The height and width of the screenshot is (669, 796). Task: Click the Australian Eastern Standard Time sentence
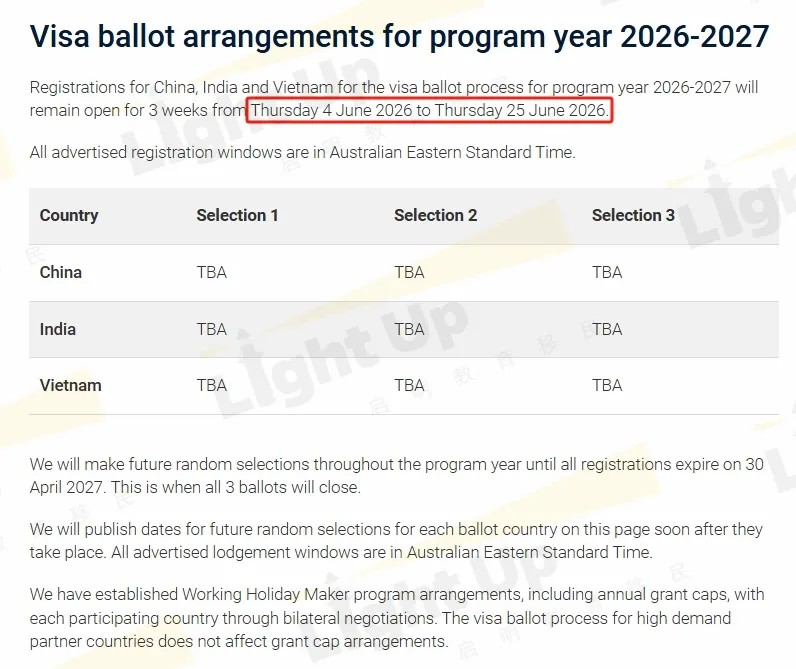303,152
